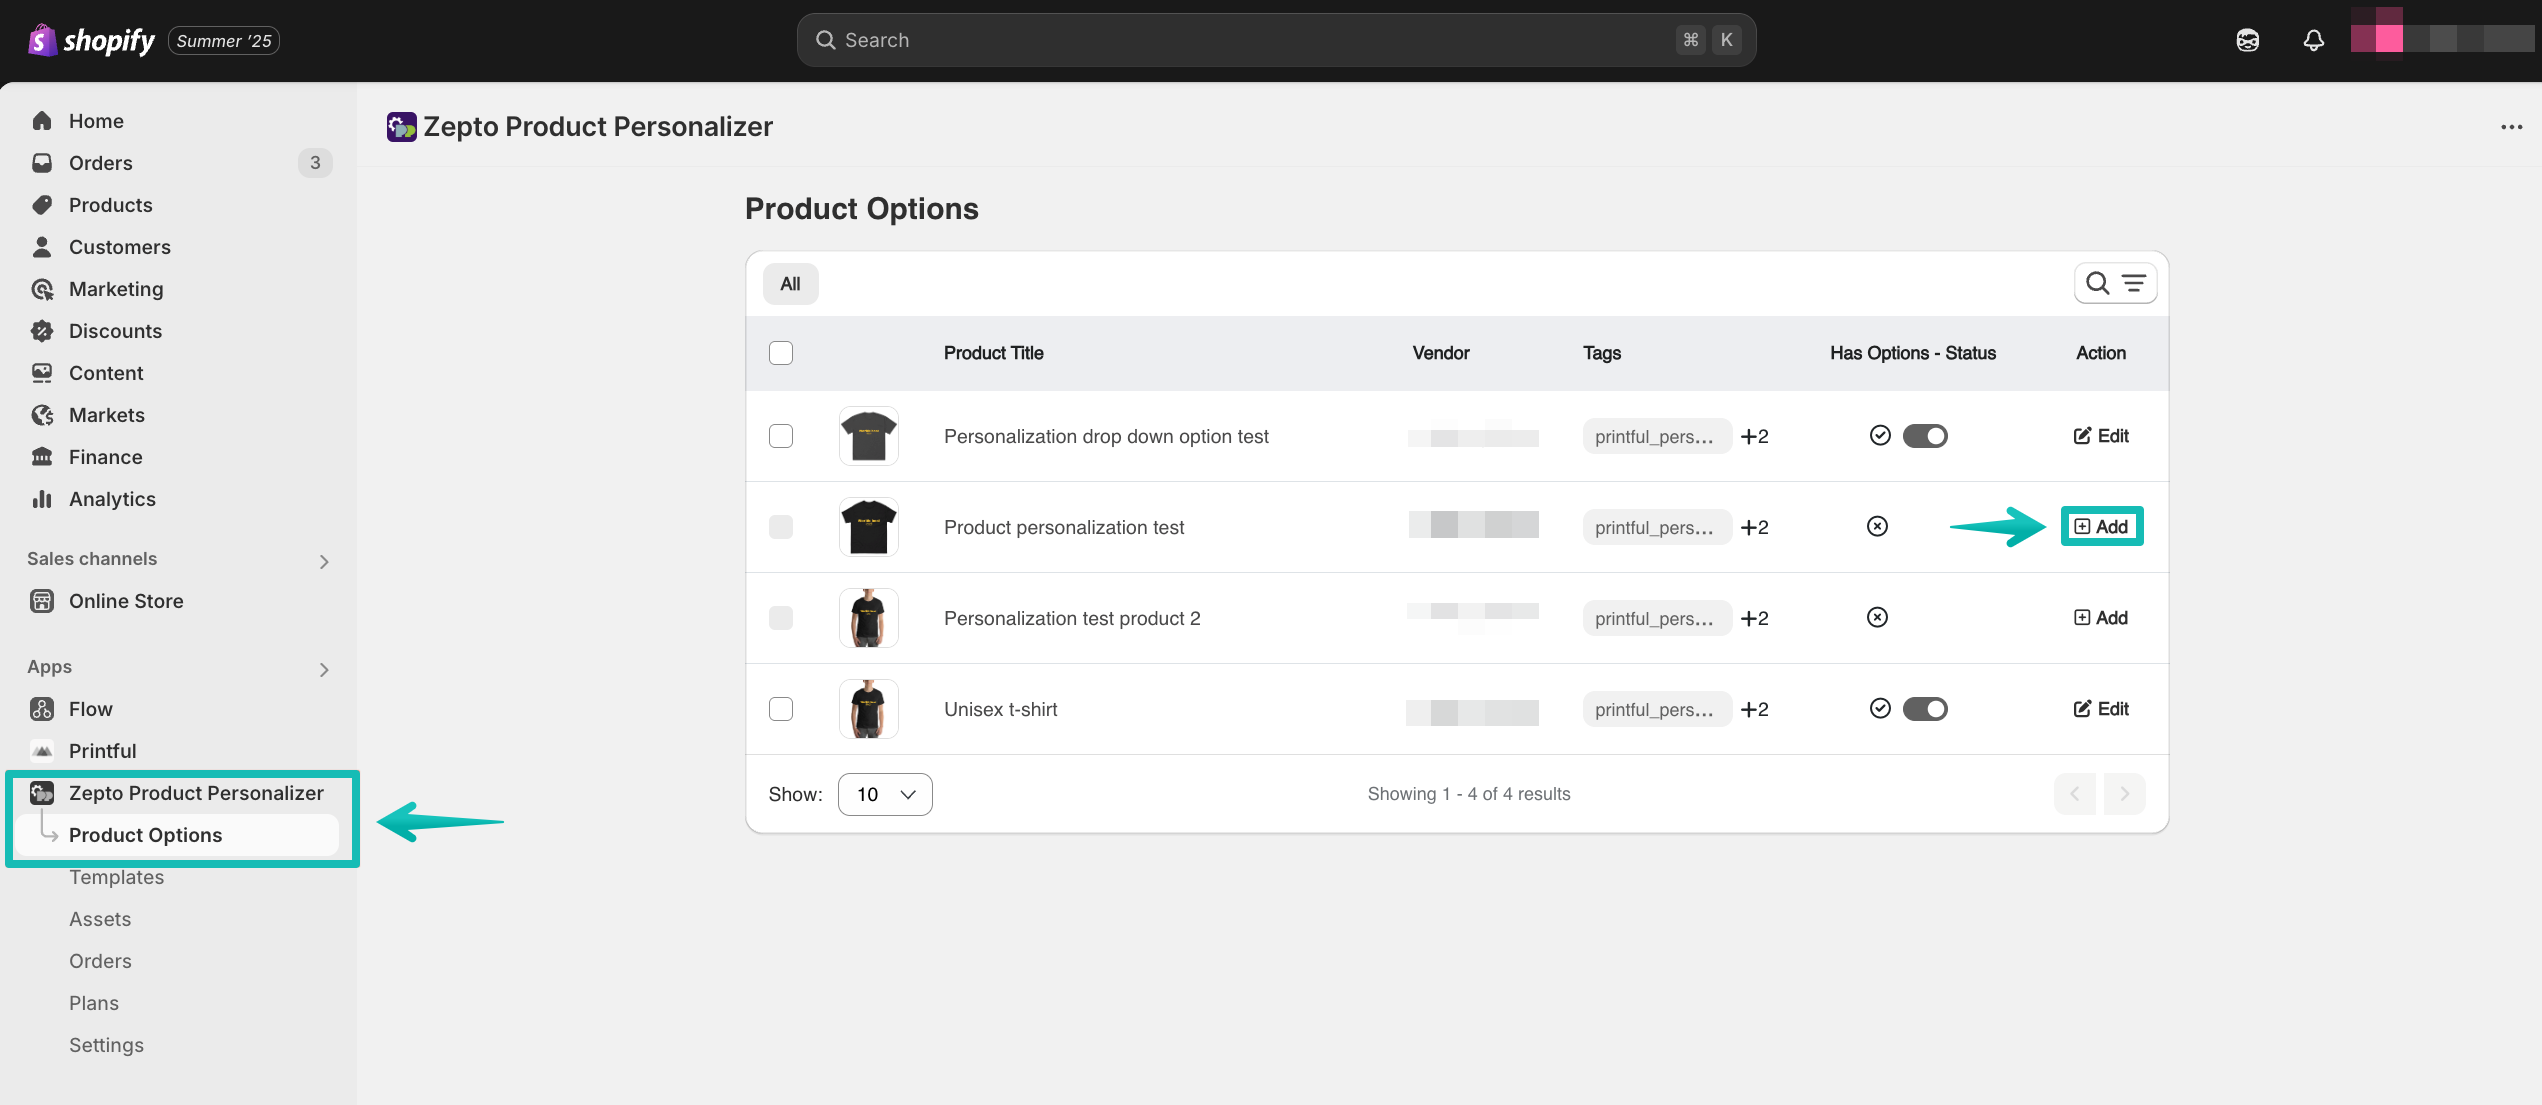Click the Online Store storefront icon

coord(42,601)
